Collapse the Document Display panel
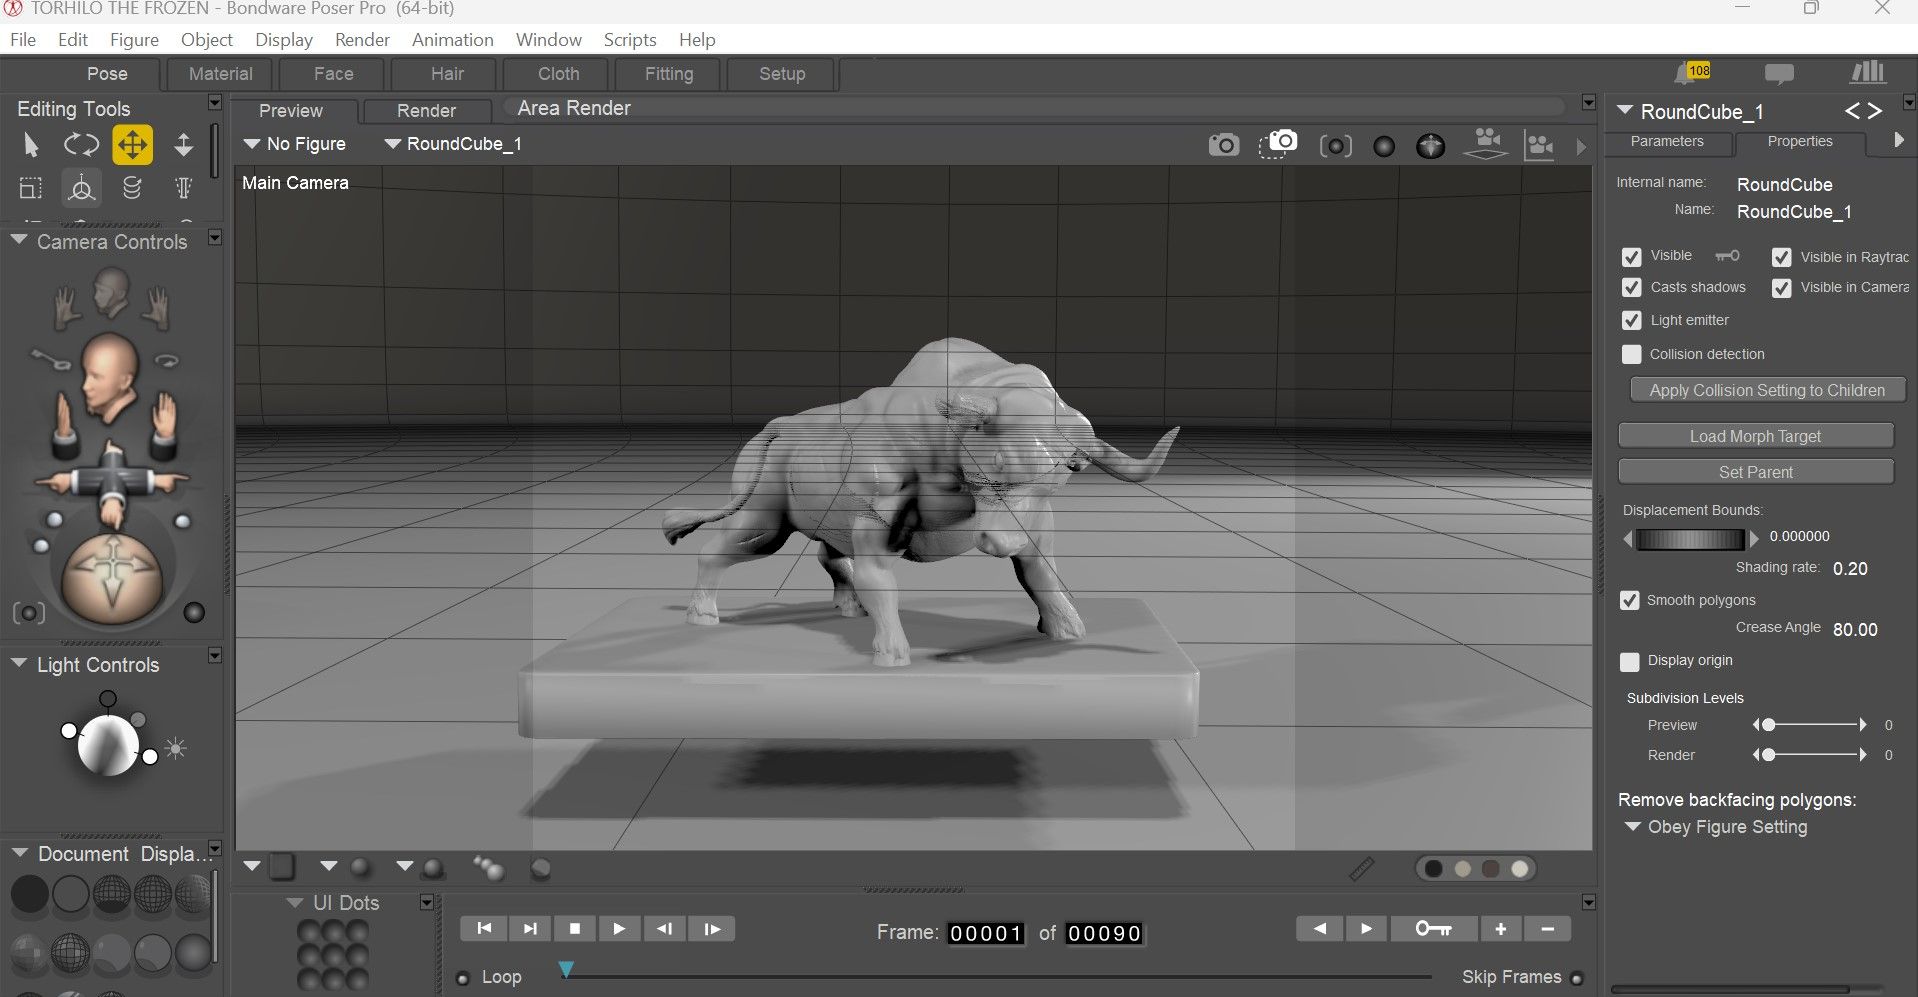Screen dimensions: 1918x997 click(x=18, y=853)
